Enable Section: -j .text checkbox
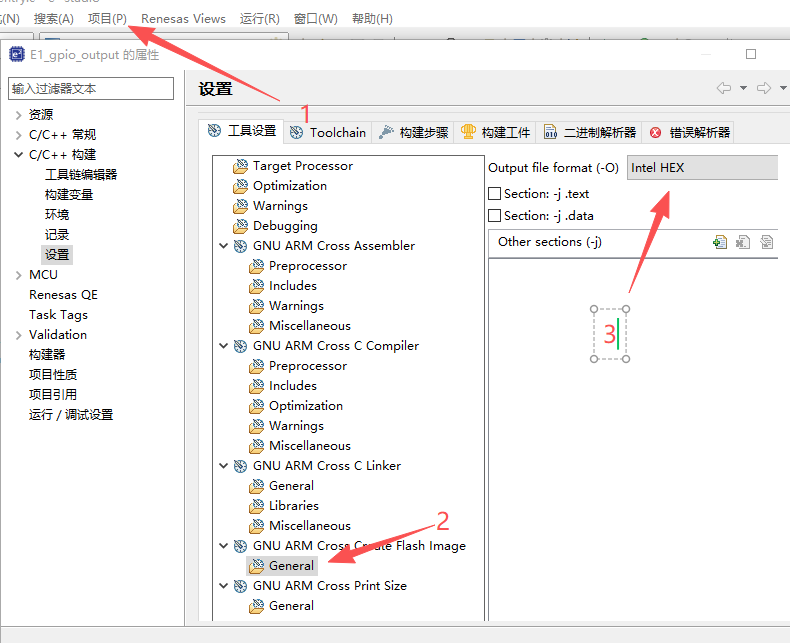The image size is (790, 643). coord(495,194)
